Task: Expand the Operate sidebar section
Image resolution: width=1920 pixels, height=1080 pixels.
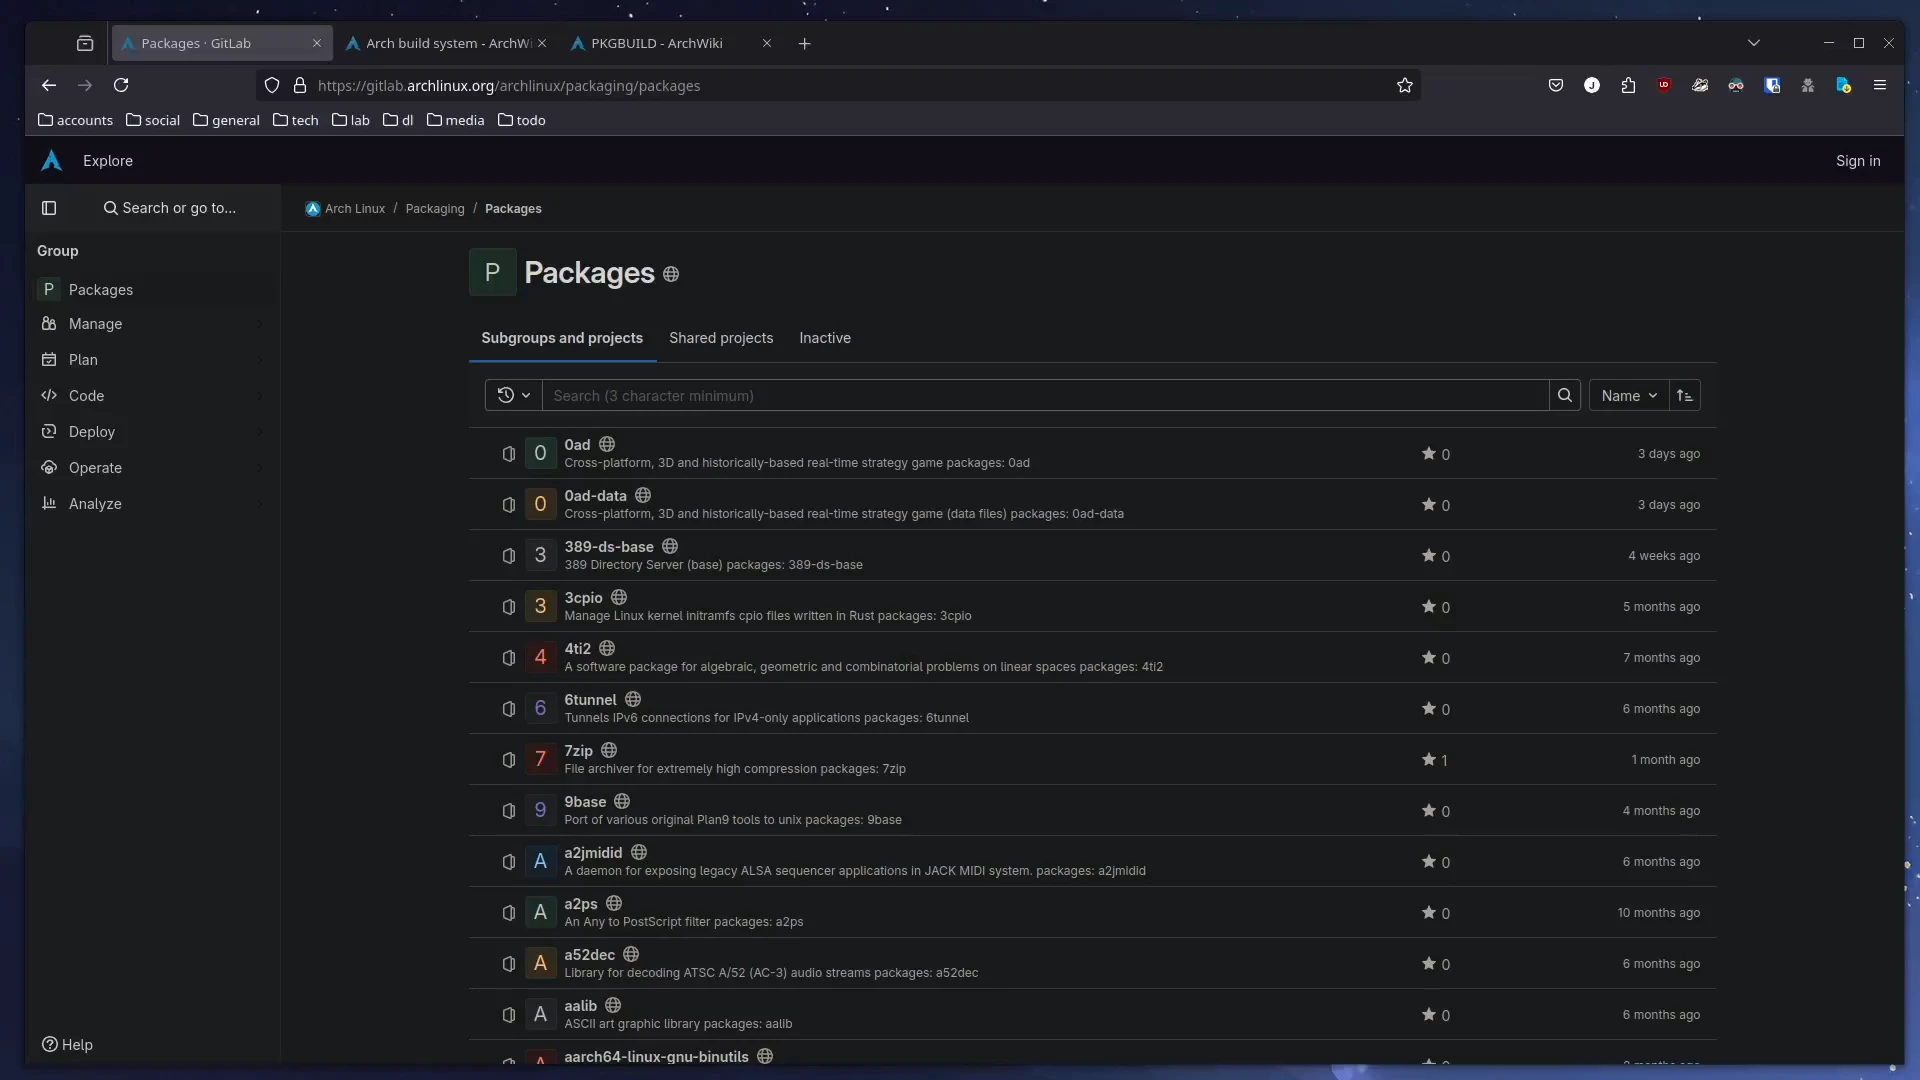Action: click(x=153, y=468)
